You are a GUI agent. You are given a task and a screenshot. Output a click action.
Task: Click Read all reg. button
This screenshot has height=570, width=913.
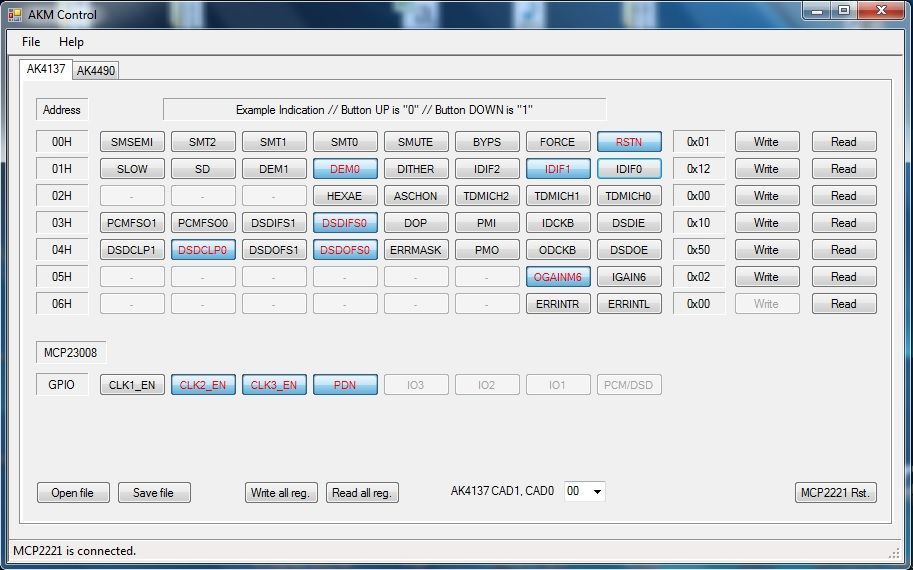click(x=362, y=493)
